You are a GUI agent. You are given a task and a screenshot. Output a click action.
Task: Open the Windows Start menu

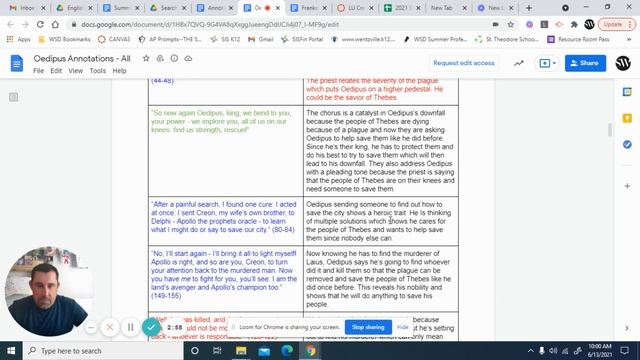pos(11,351)
